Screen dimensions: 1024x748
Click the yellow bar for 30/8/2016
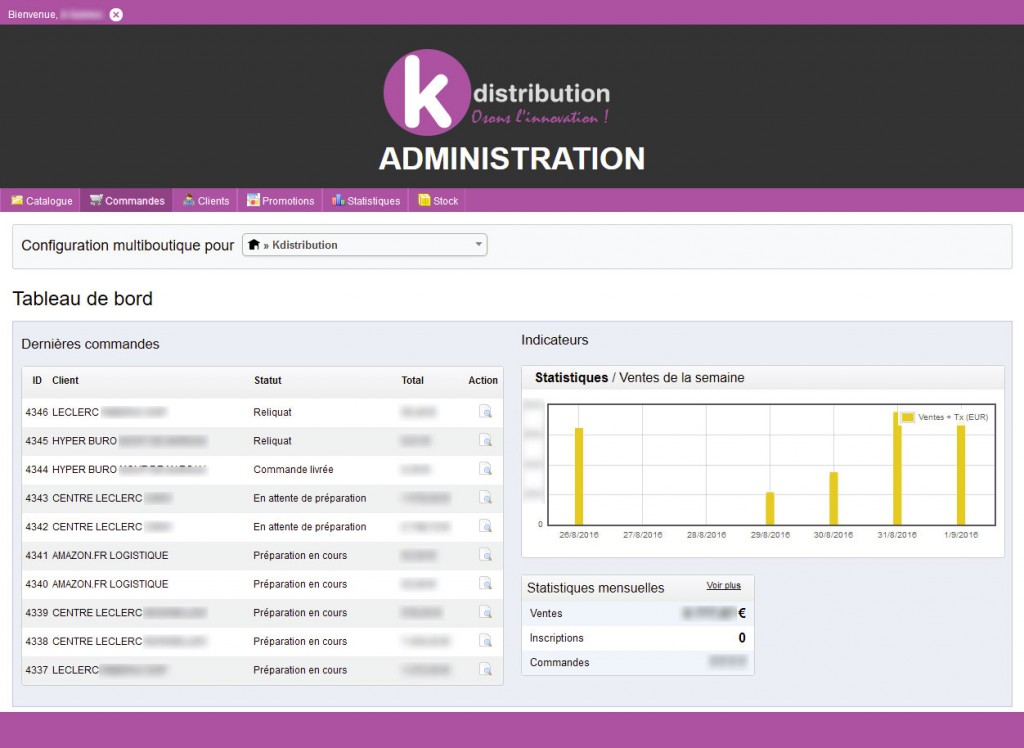[833, 498]
